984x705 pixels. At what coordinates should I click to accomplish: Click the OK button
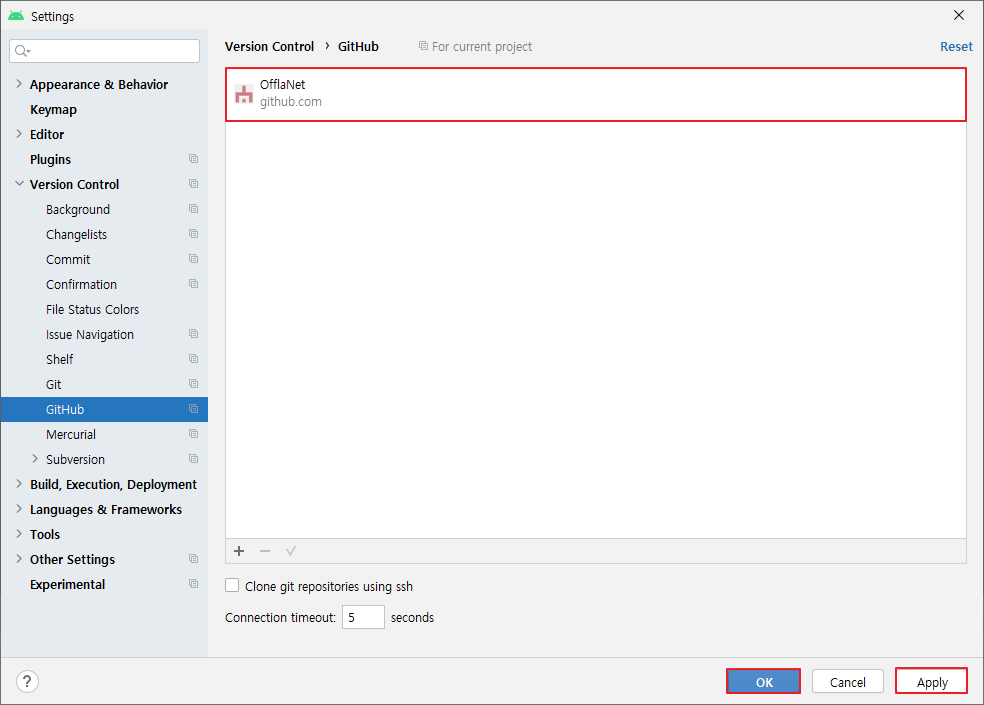(x=763, y=681)
